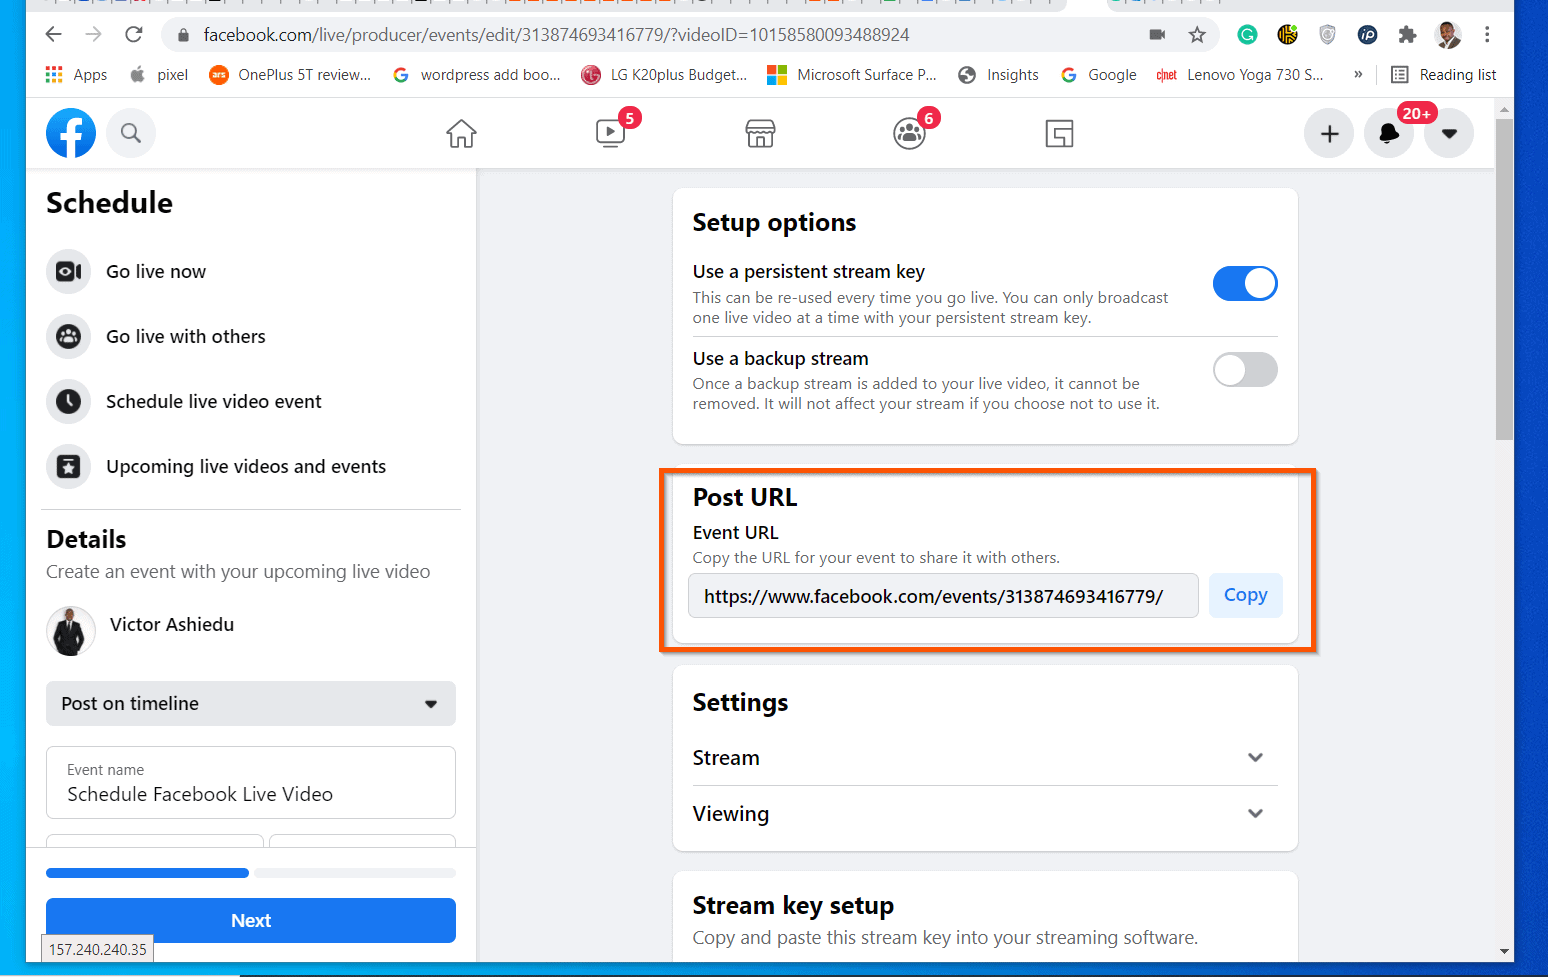The width and height of the screenshot is (1548, 977).
Task: Open the Watch video icon
Action: tap(610, 133)
